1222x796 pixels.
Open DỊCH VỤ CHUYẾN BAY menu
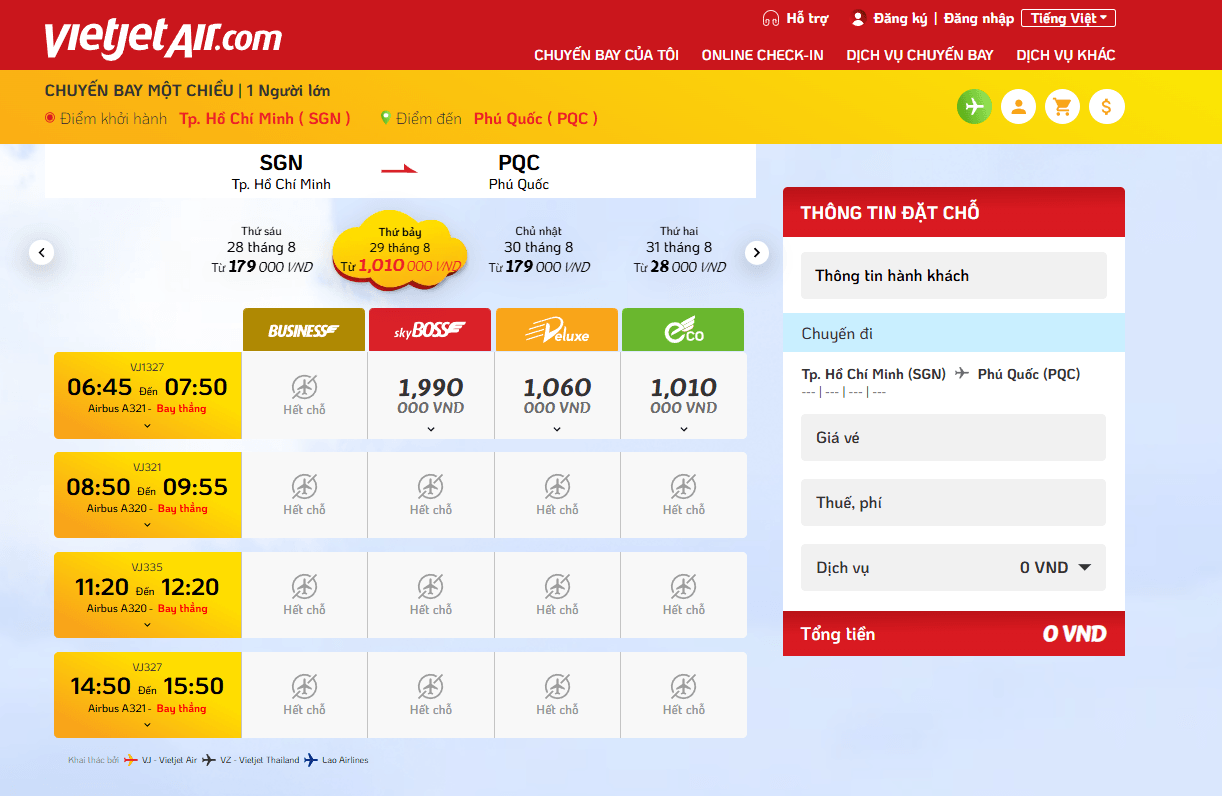tap(920, 55)
